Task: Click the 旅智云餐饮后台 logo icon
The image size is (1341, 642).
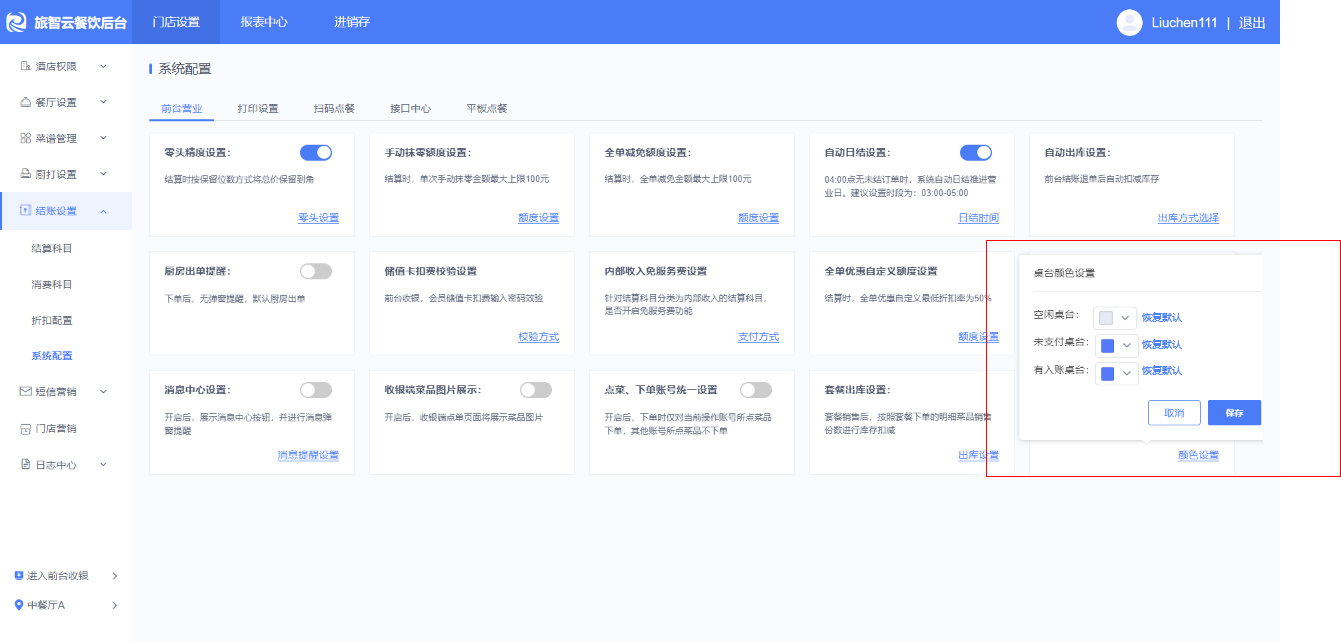Action: point(15,22)
